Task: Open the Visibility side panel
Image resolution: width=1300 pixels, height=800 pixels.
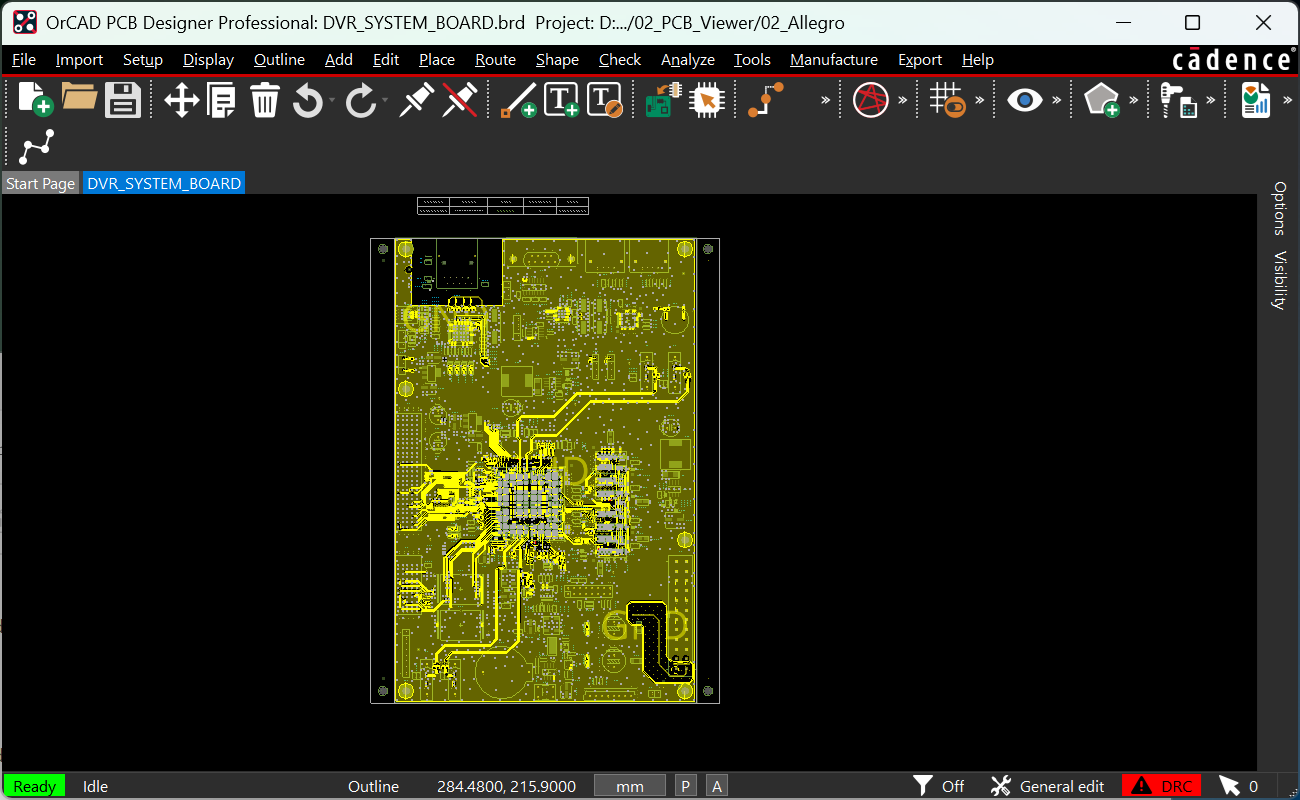Action: tap(1278, 280)
